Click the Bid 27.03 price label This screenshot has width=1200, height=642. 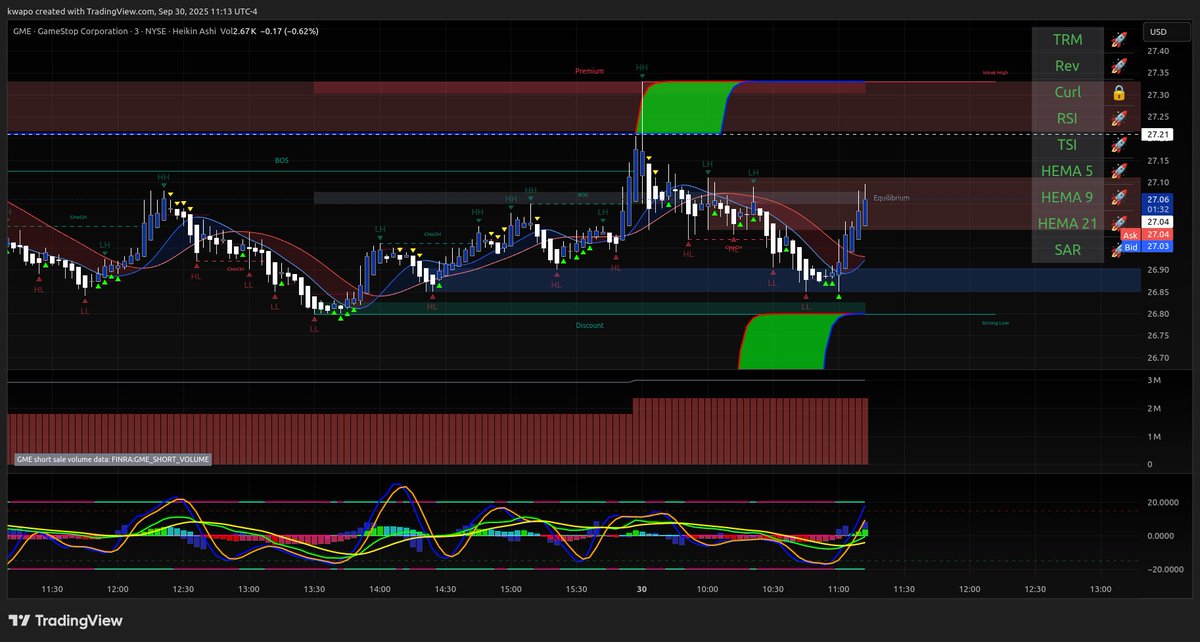click(1147, 246)
